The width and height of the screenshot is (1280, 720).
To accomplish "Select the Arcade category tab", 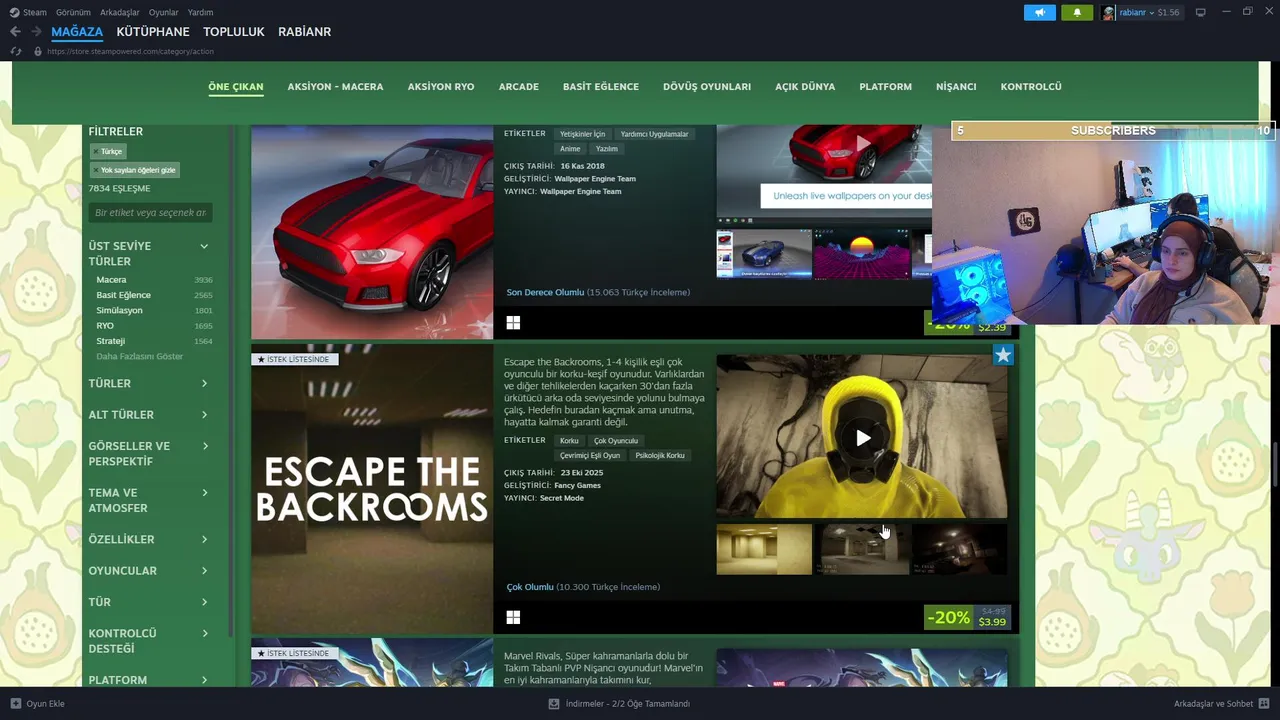I will click(x=519, y=87).
